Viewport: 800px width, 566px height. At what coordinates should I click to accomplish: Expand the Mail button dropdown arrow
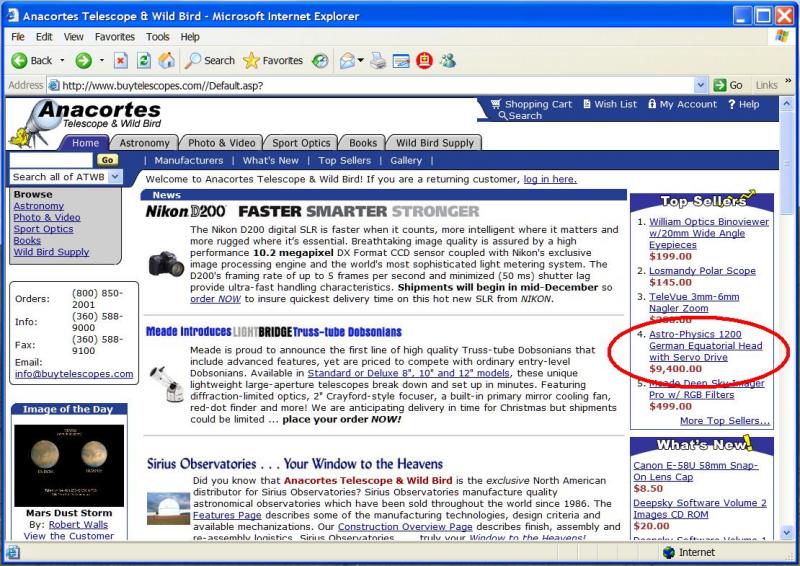(361, 61)
